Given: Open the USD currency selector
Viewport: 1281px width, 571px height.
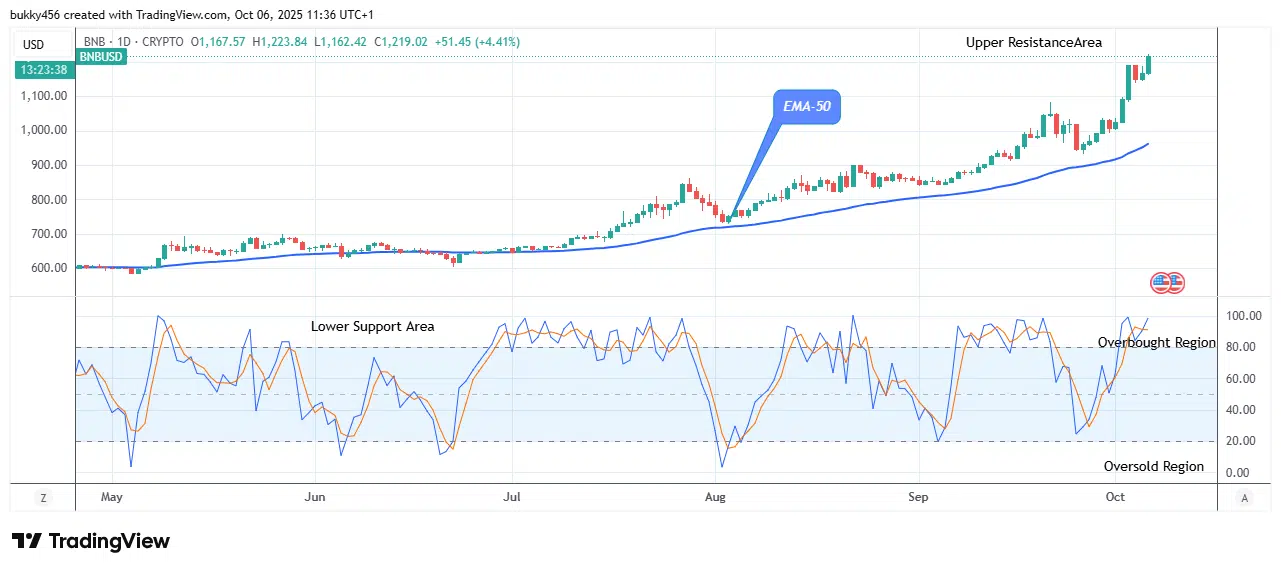Looking at the screenshot, I should [x=34, y=44].
